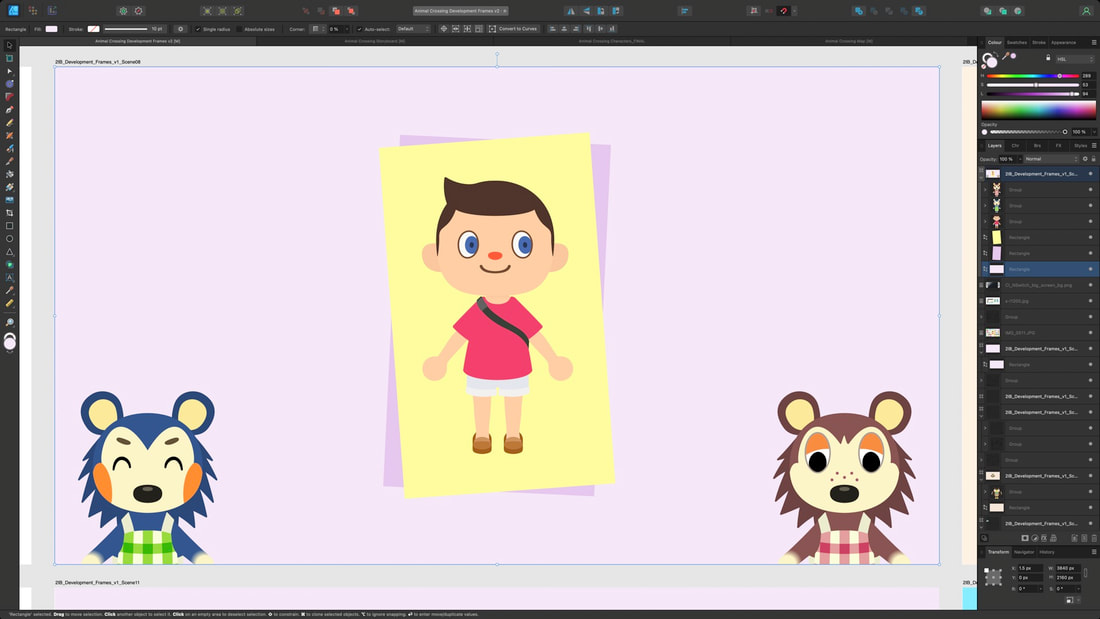Click the layer effects fx icon

point(1044,538)
